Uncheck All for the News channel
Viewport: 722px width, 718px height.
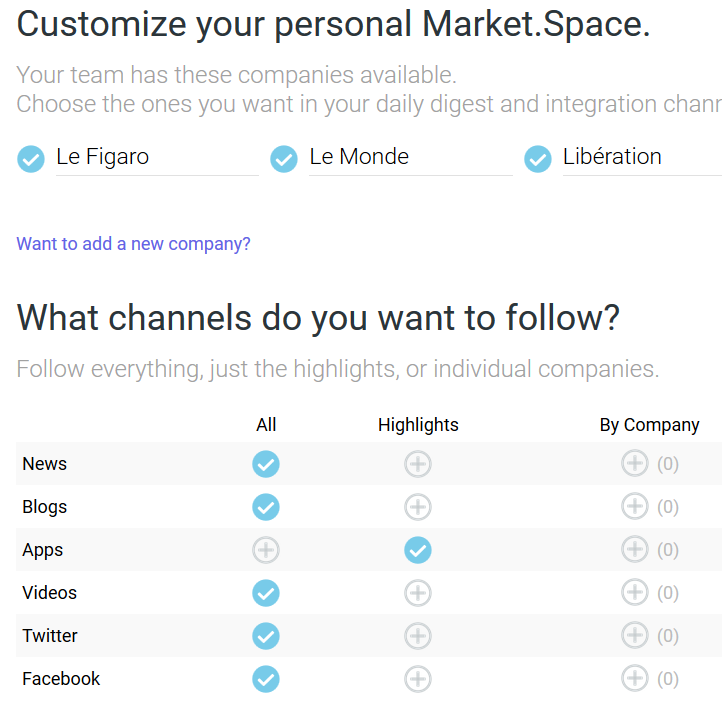click(x=266, y=464)
